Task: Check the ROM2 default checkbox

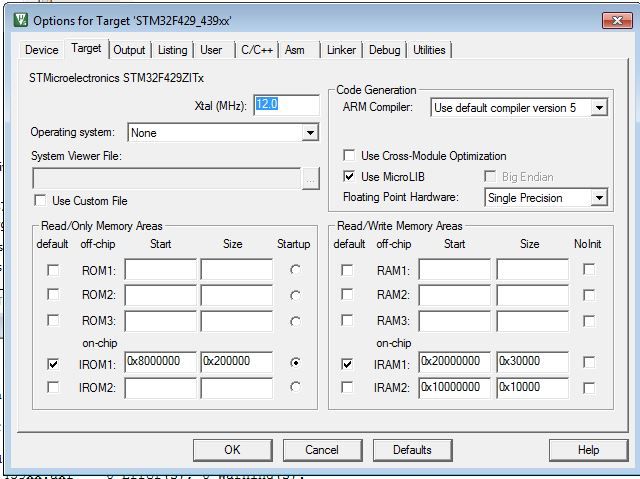Action: (53, 294)
